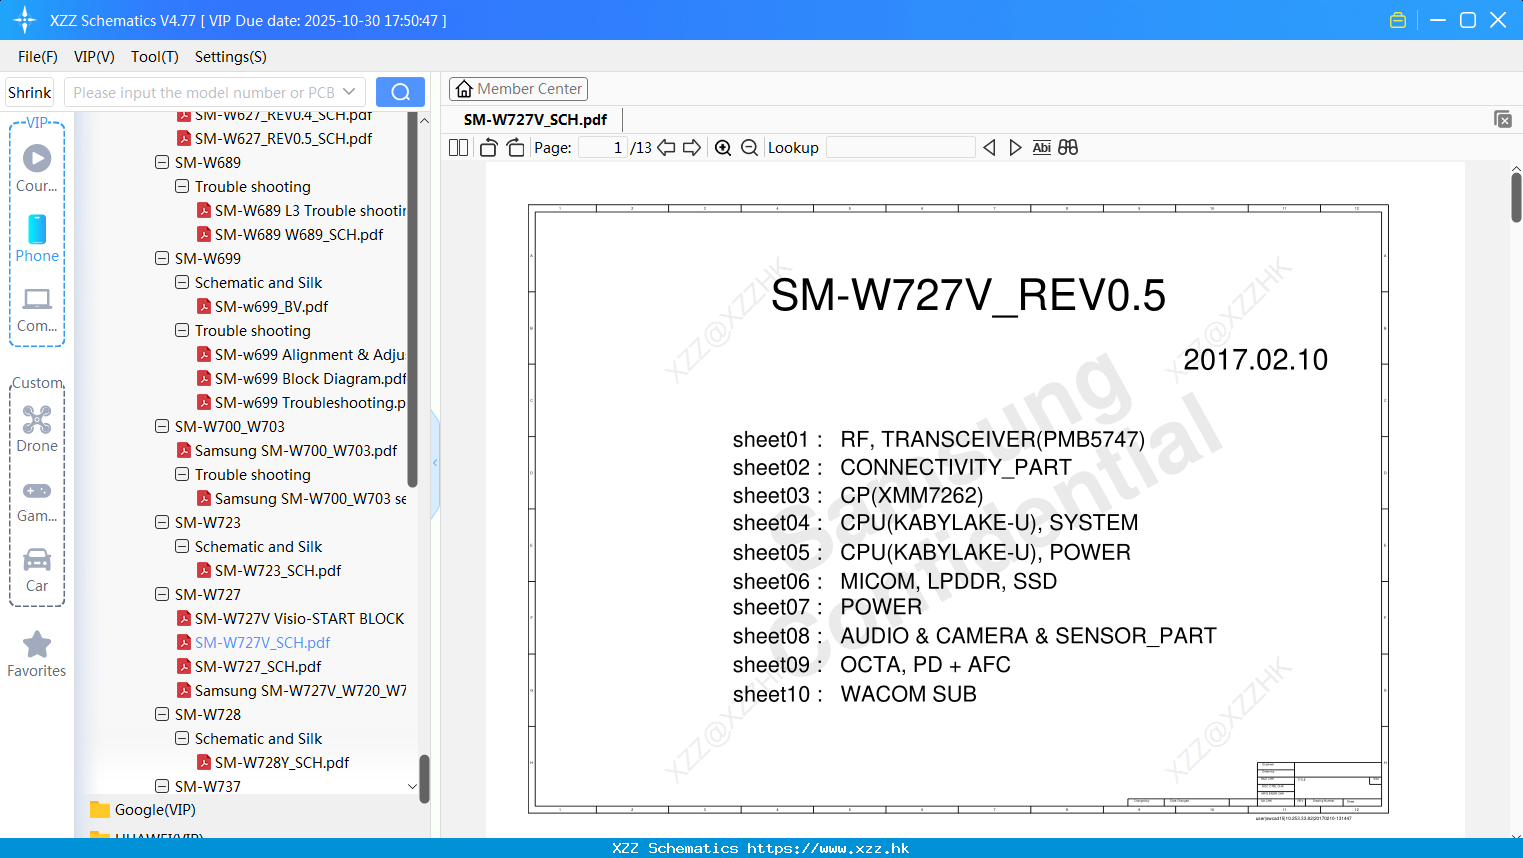This screenshot has height=858, width=1523.
Task: Open model number search dropdown
Action: click(x=349, y=92)
